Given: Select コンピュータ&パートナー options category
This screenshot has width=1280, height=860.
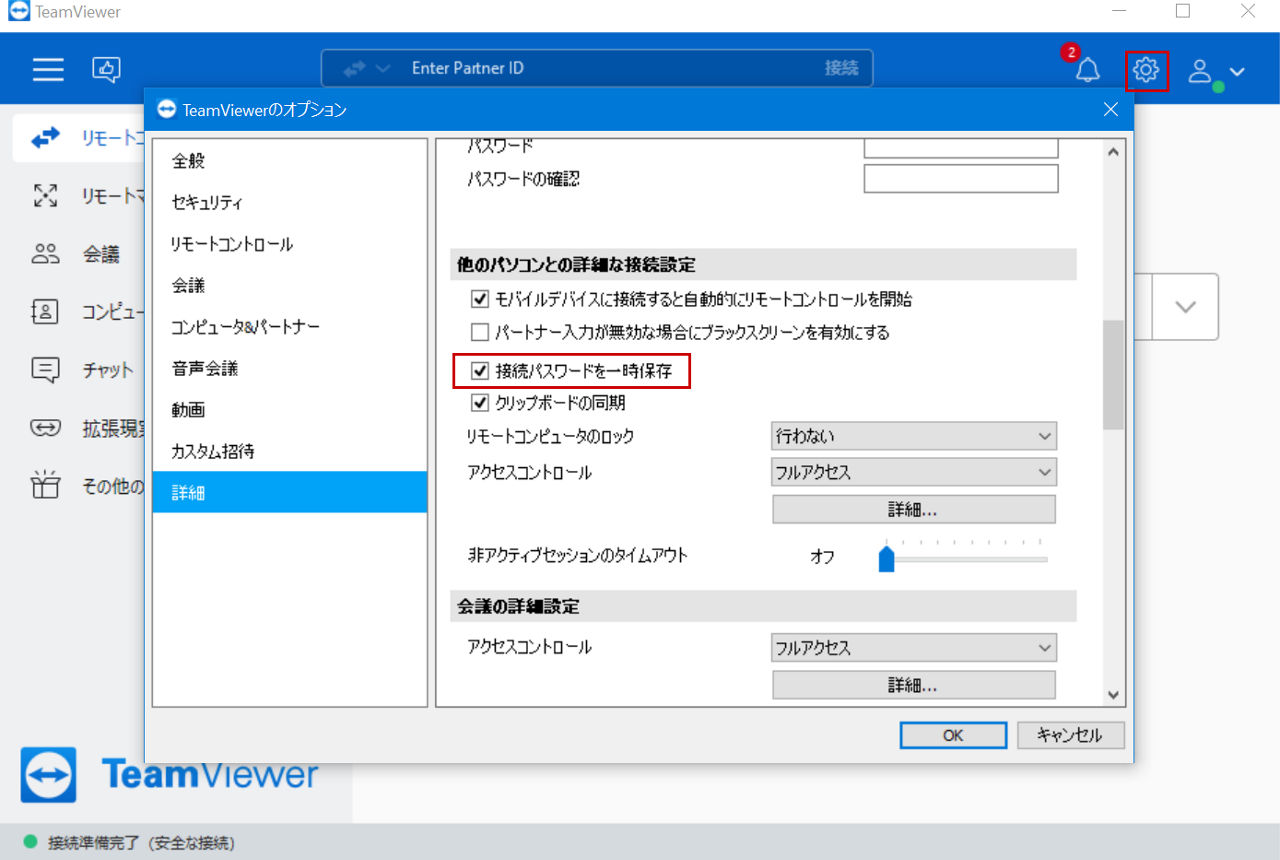Looking at the screenshot, I should point(290,327).
